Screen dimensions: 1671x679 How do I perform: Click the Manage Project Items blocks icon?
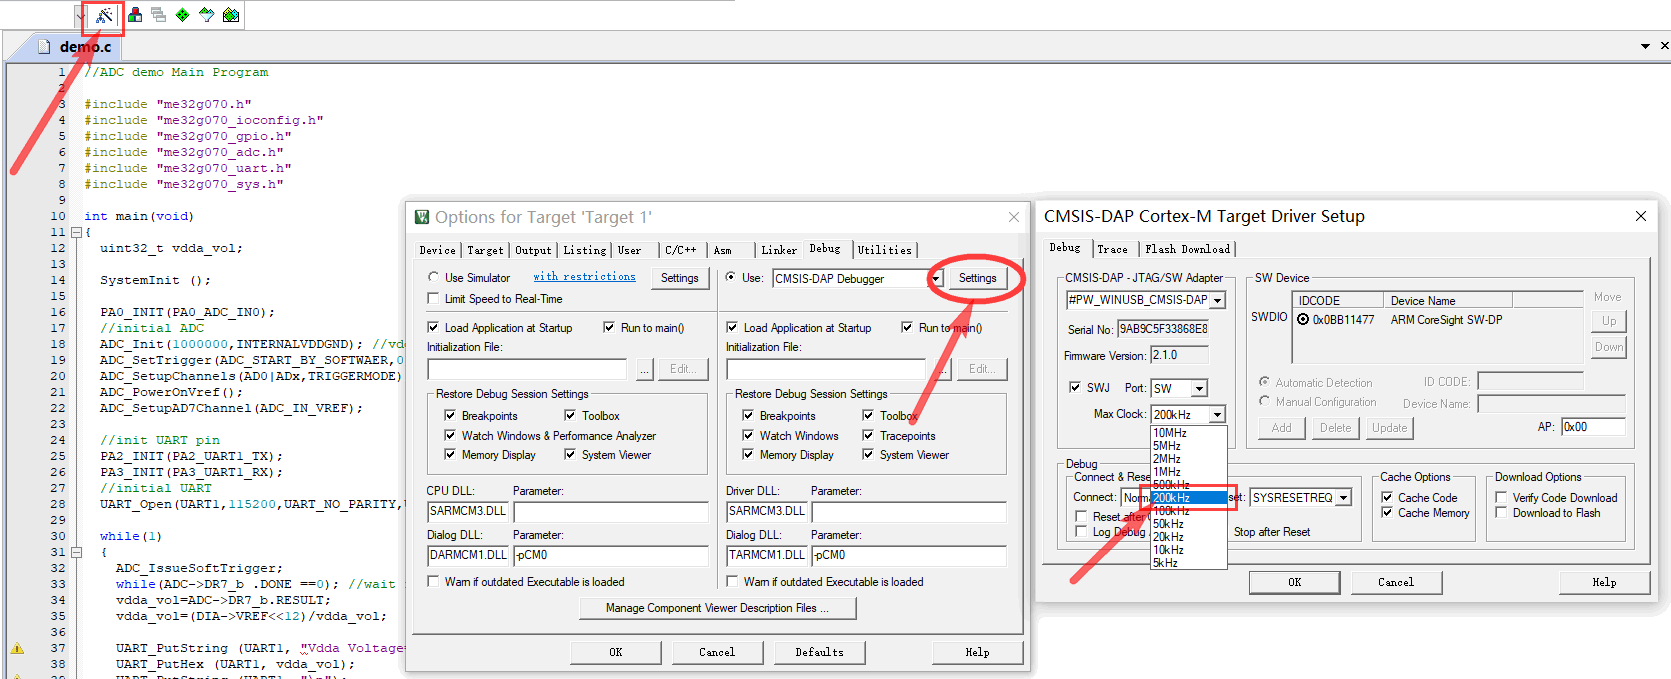coord(135,15)
